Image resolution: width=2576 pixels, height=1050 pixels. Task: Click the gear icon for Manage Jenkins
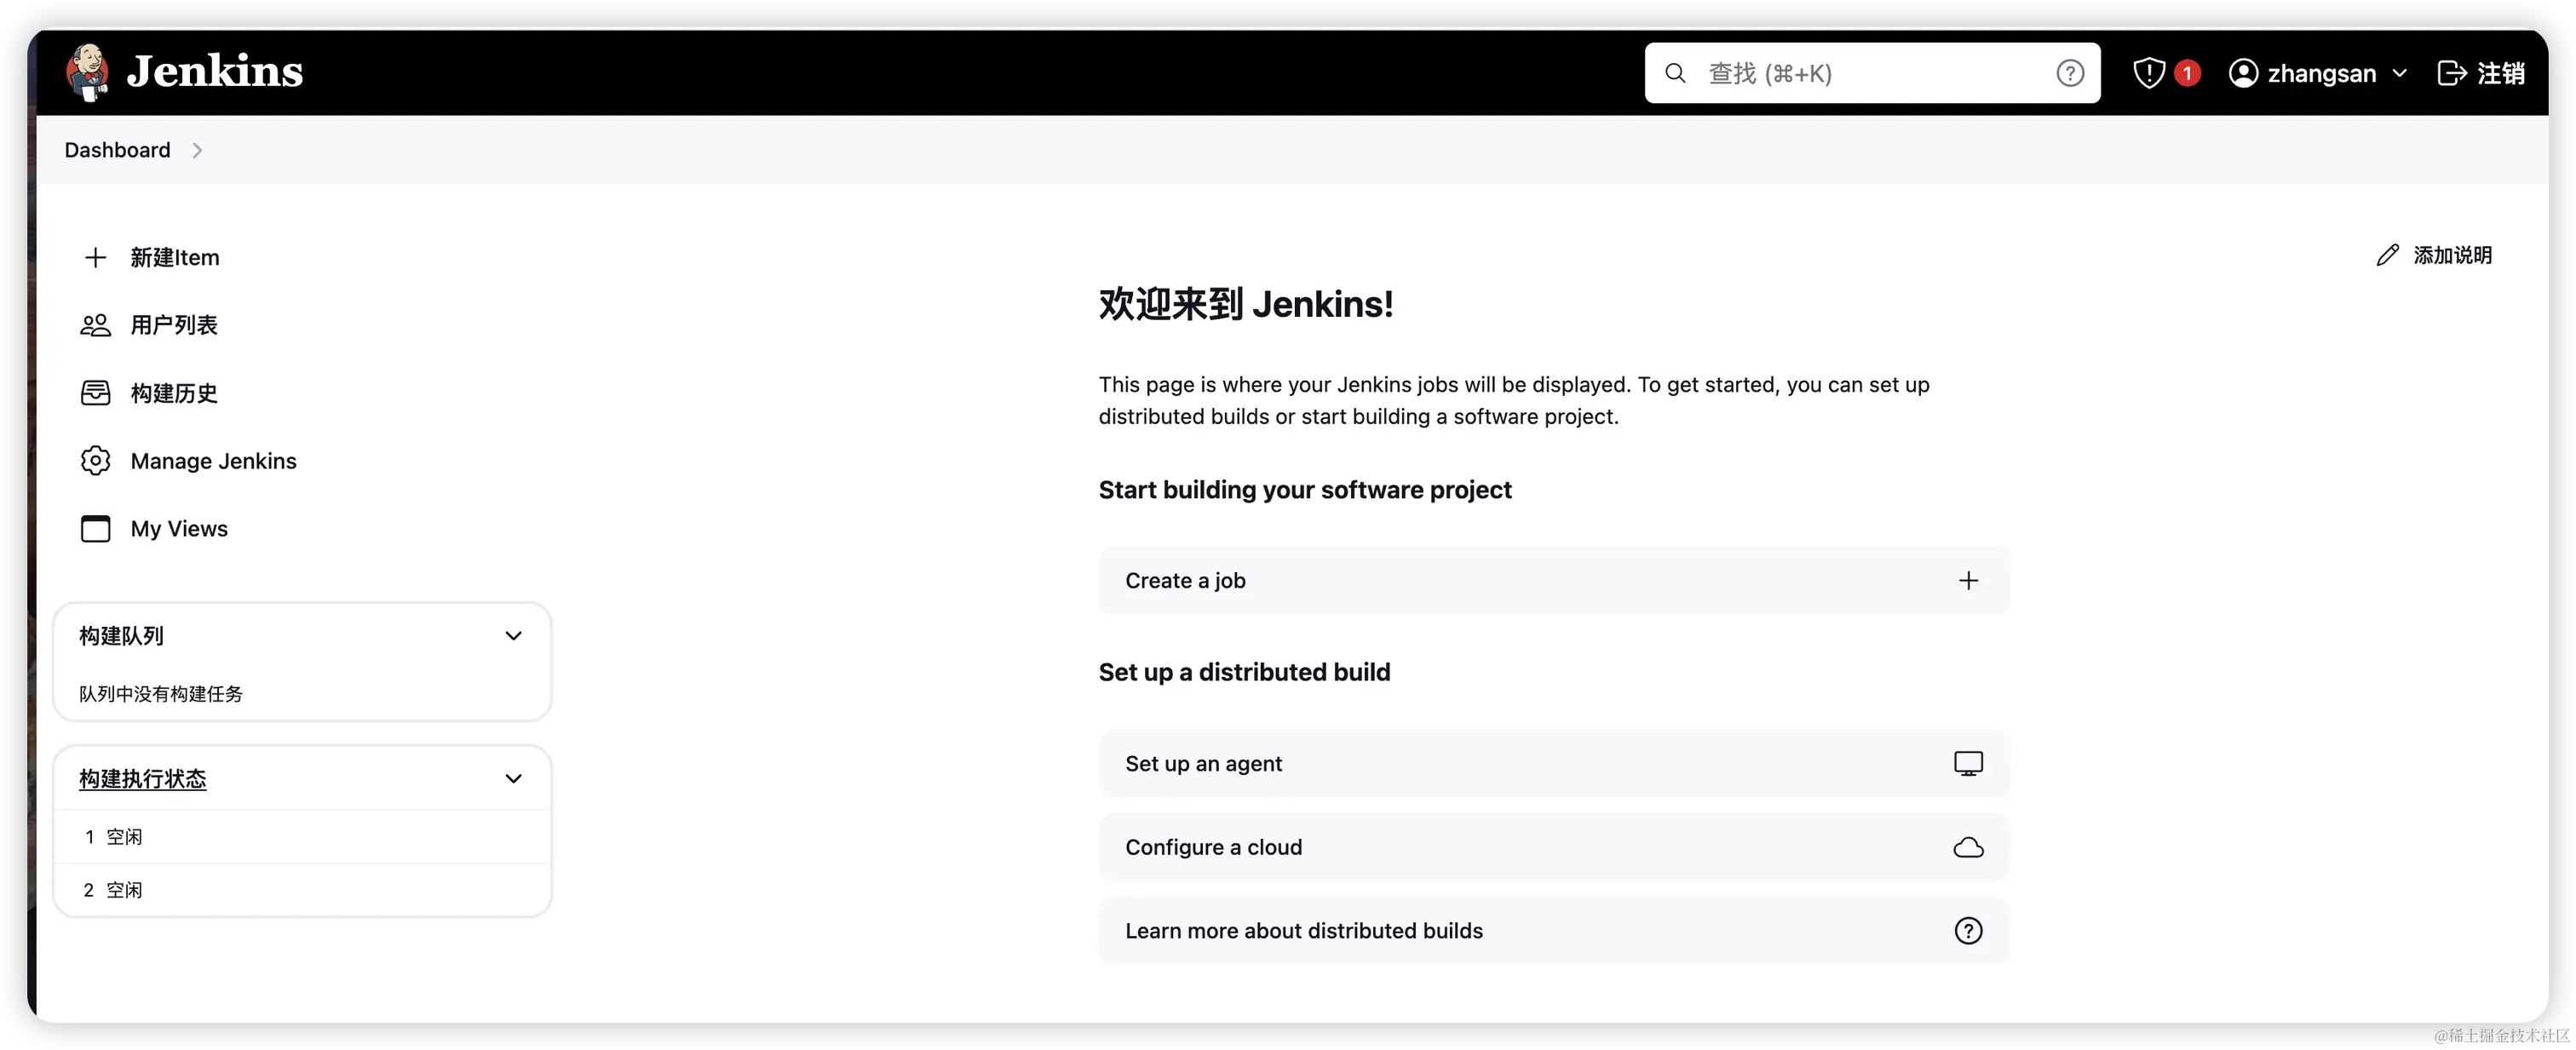click(95, 461)
